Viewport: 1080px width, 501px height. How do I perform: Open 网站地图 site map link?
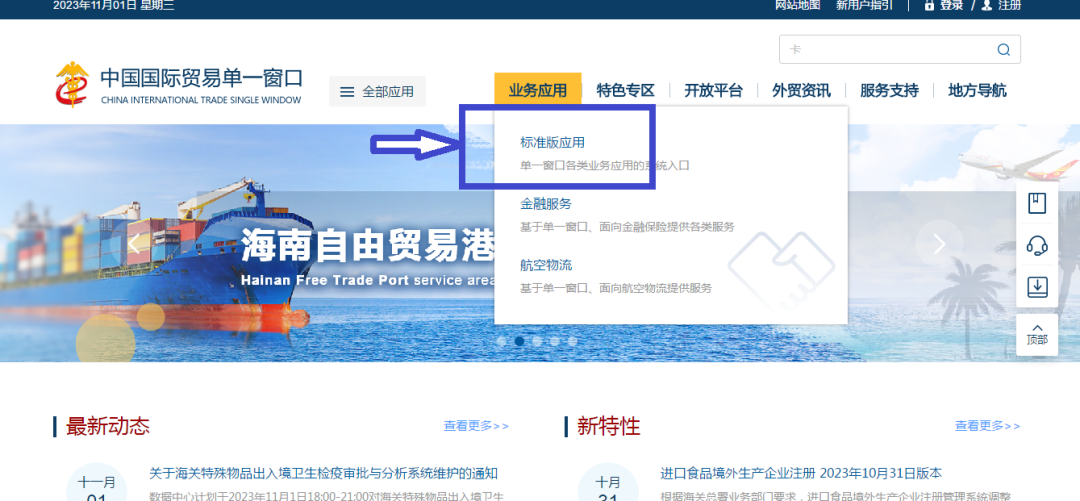(x=798, y=6)
